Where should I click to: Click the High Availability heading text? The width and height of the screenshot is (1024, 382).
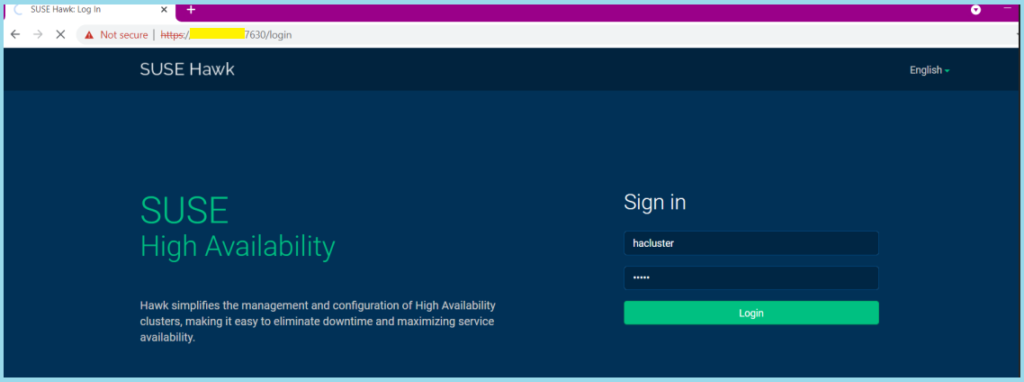point(238,247)
